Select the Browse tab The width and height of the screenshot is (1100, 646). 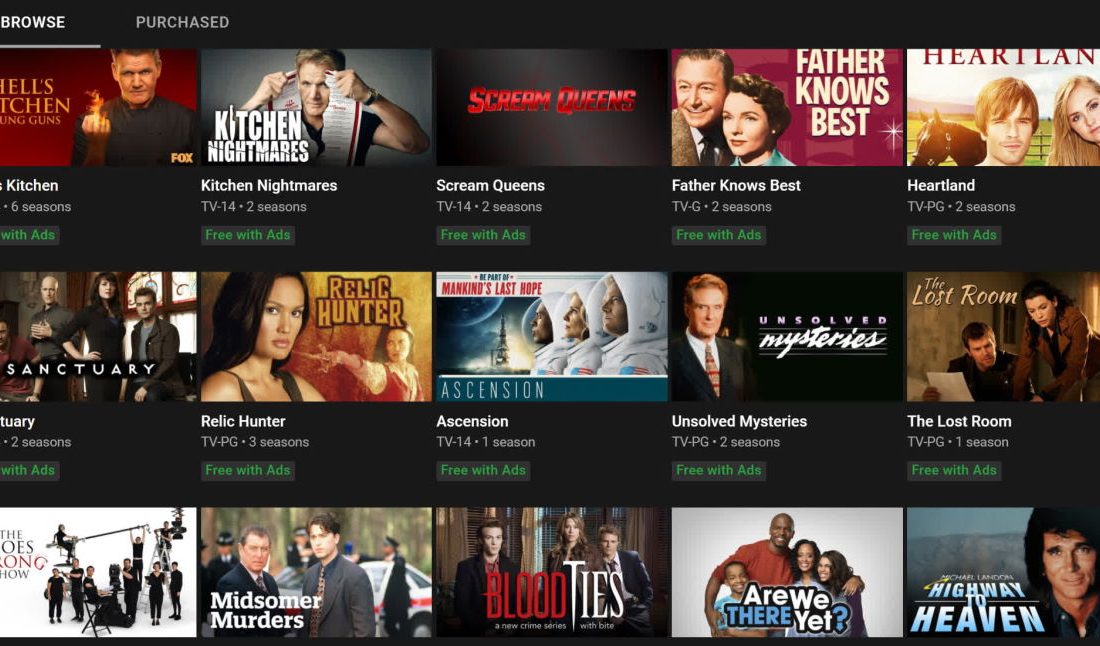[33, 22]
